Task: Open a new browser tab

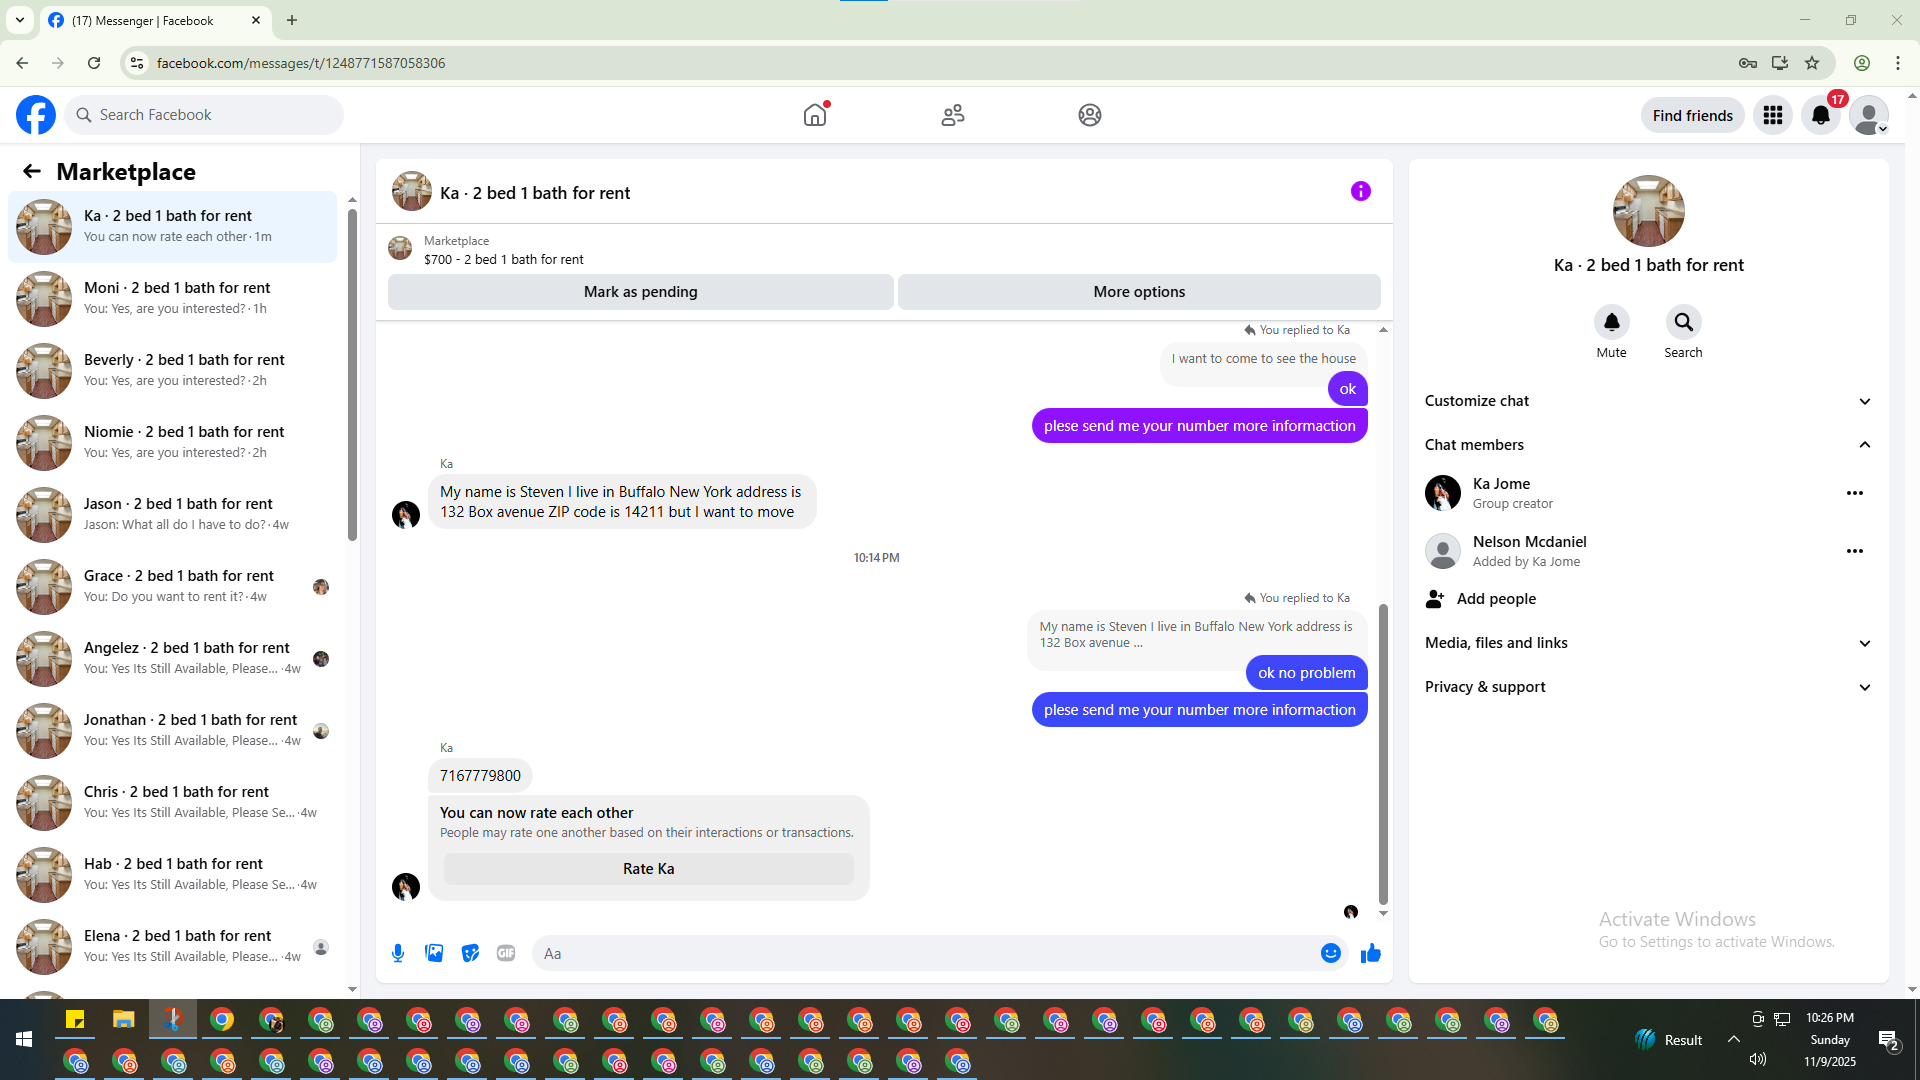Action: 292,20
